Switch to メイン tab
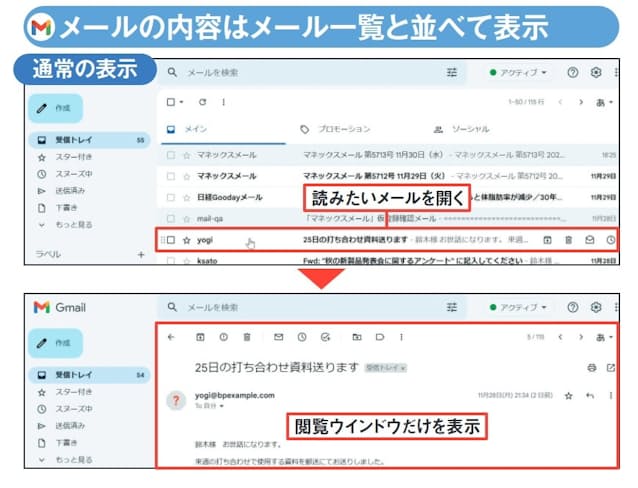This screenshot has width=638, height=488. click(x=223, y=129)
